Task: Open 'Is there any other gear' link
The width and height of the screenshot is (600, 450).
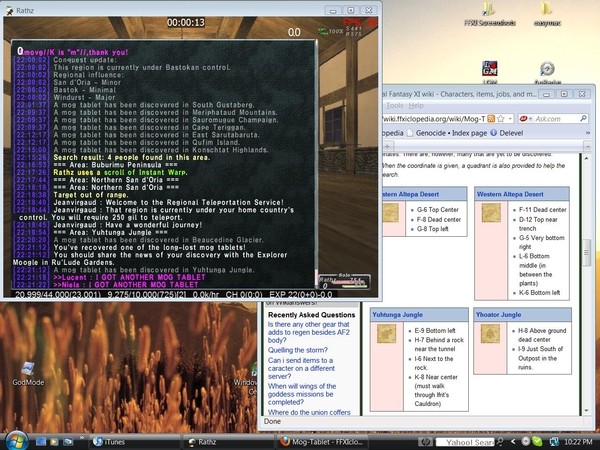Action: 309,332
